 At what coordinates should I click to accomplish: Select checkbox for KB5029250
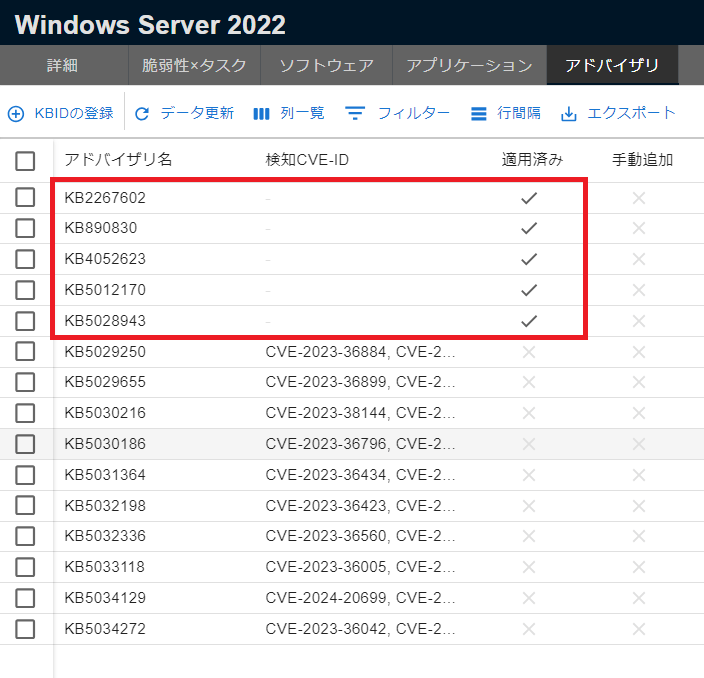(x=25, y=352)
